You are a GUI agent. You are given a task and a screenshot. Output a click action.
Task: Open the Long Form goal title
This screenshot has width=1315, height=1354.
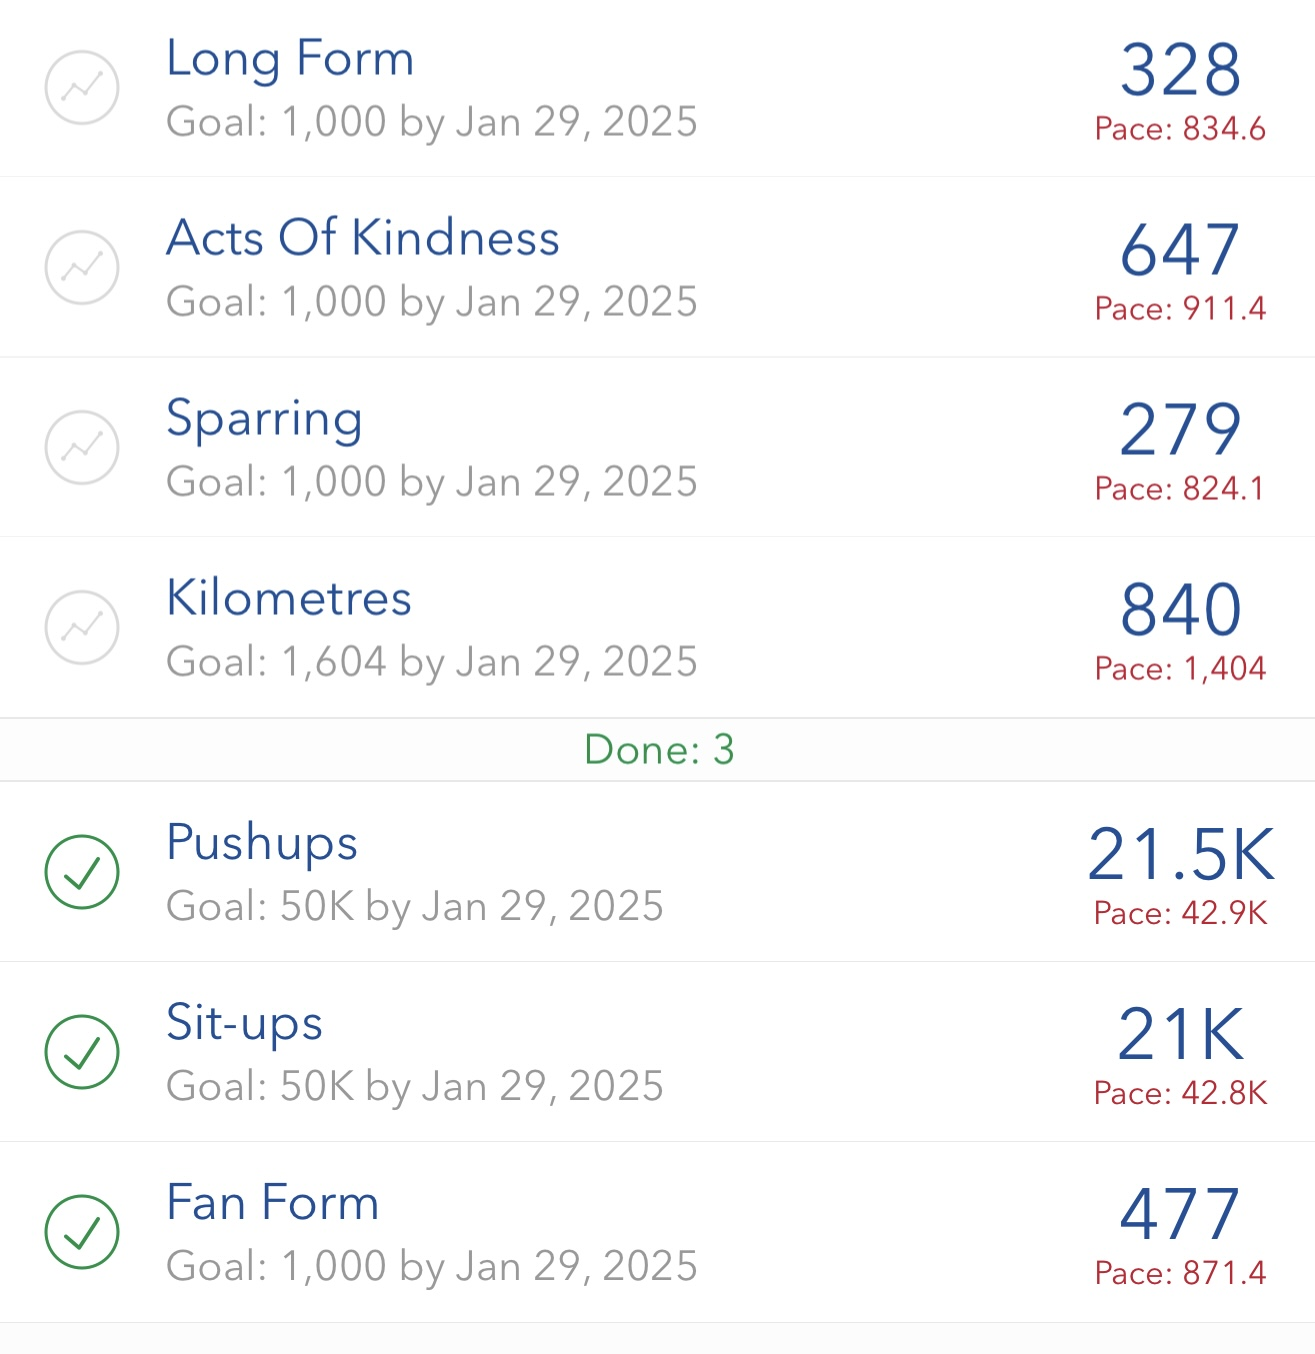pos(290,59)
